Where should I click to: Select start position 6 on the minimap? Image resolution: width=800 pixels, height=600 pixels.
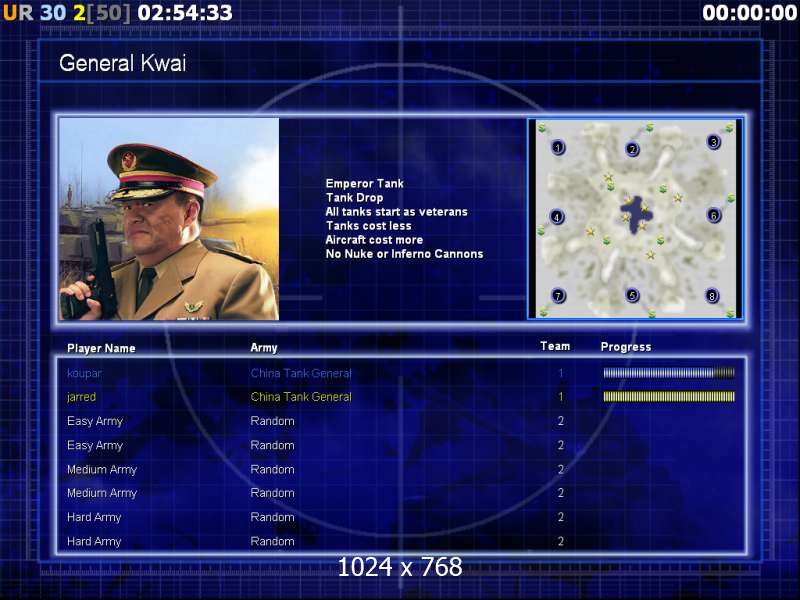713,215
